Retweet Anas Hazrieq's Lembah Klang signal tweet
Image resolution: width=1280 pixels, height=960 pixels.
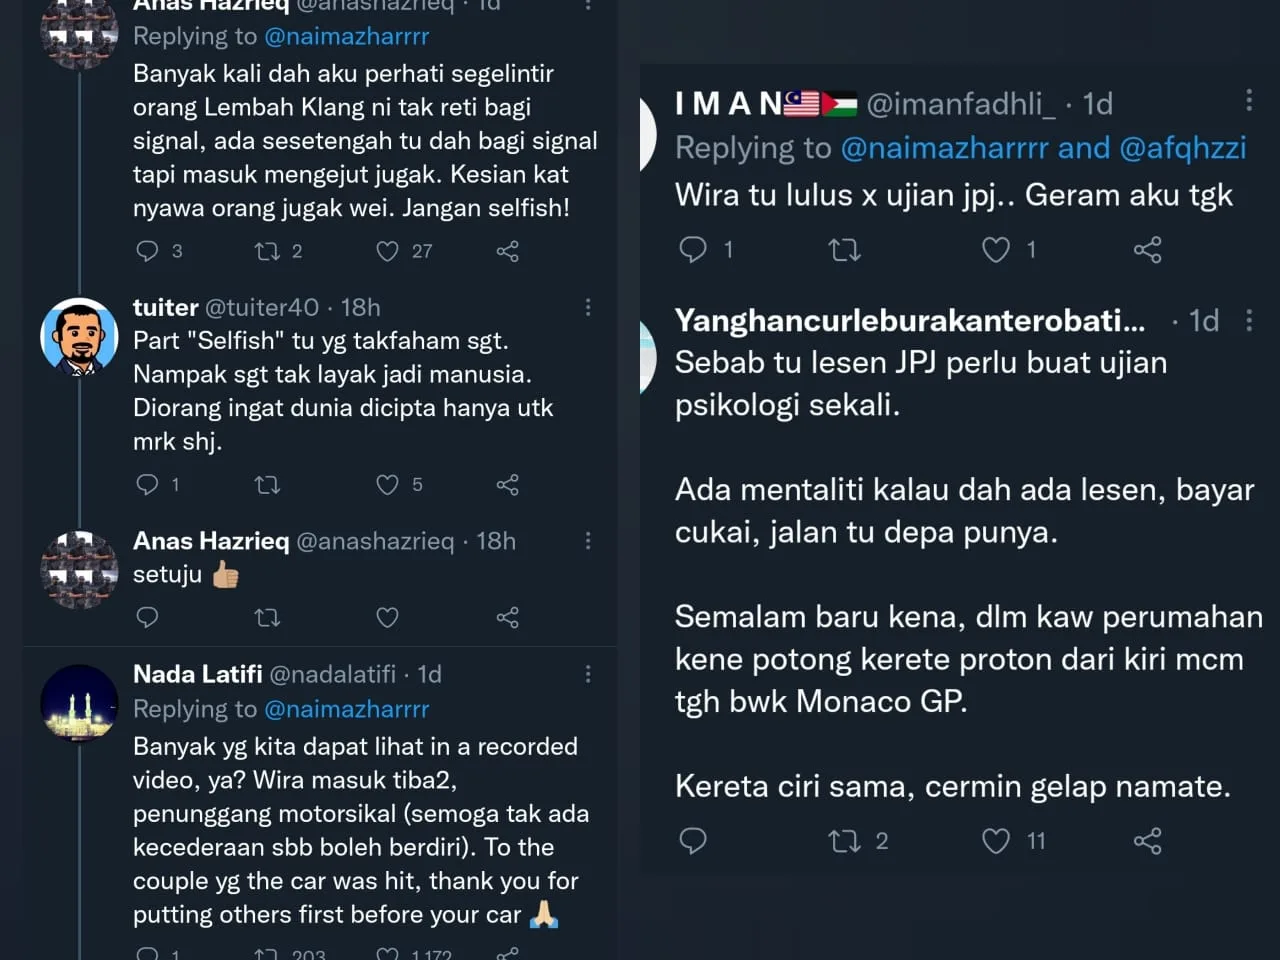[267, 251]
